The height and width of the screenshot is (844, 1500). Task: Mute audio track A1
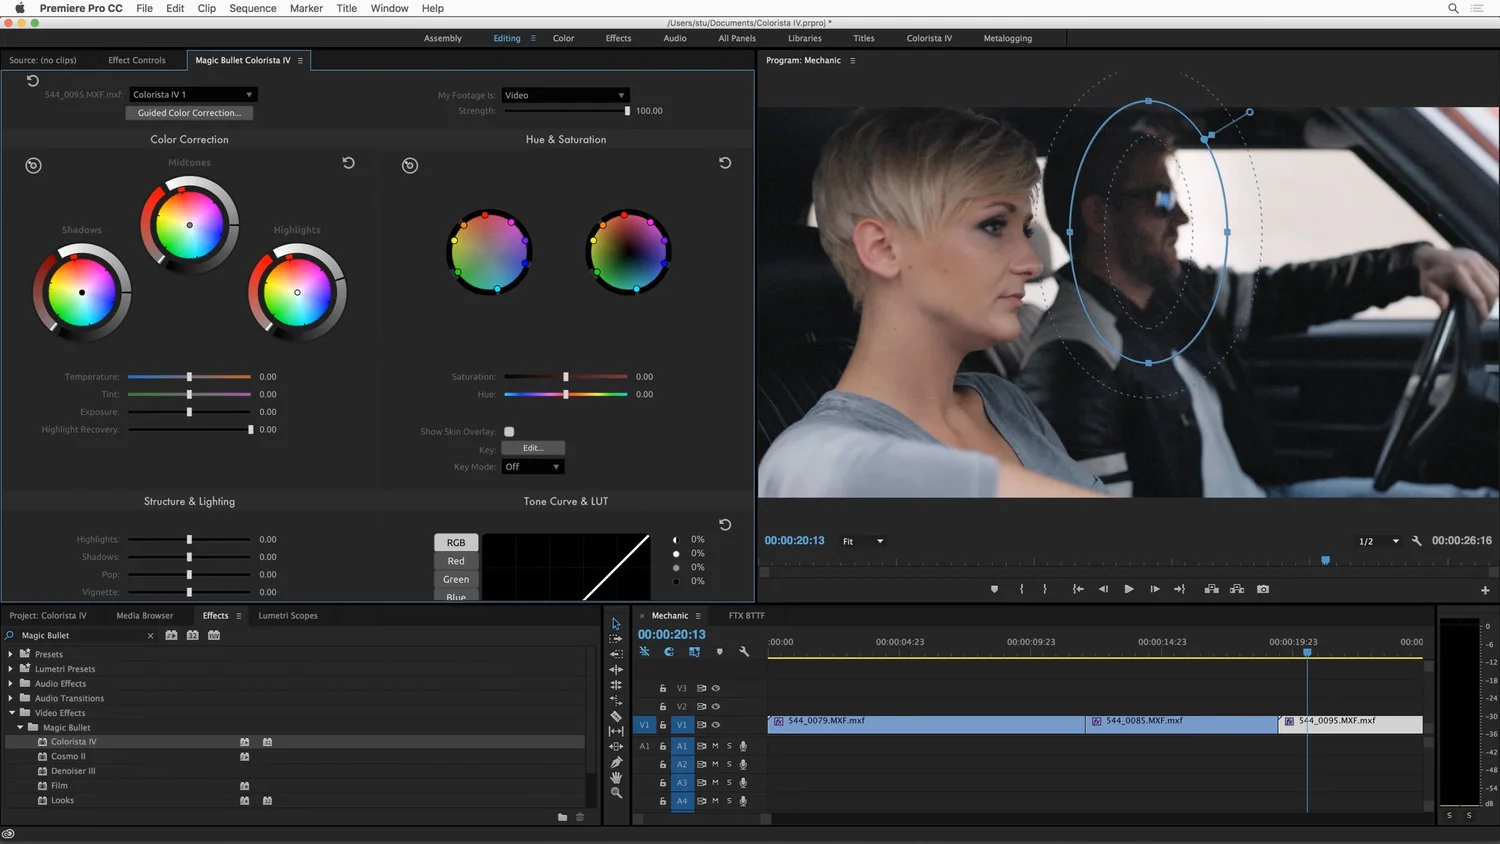coord(715,746)
